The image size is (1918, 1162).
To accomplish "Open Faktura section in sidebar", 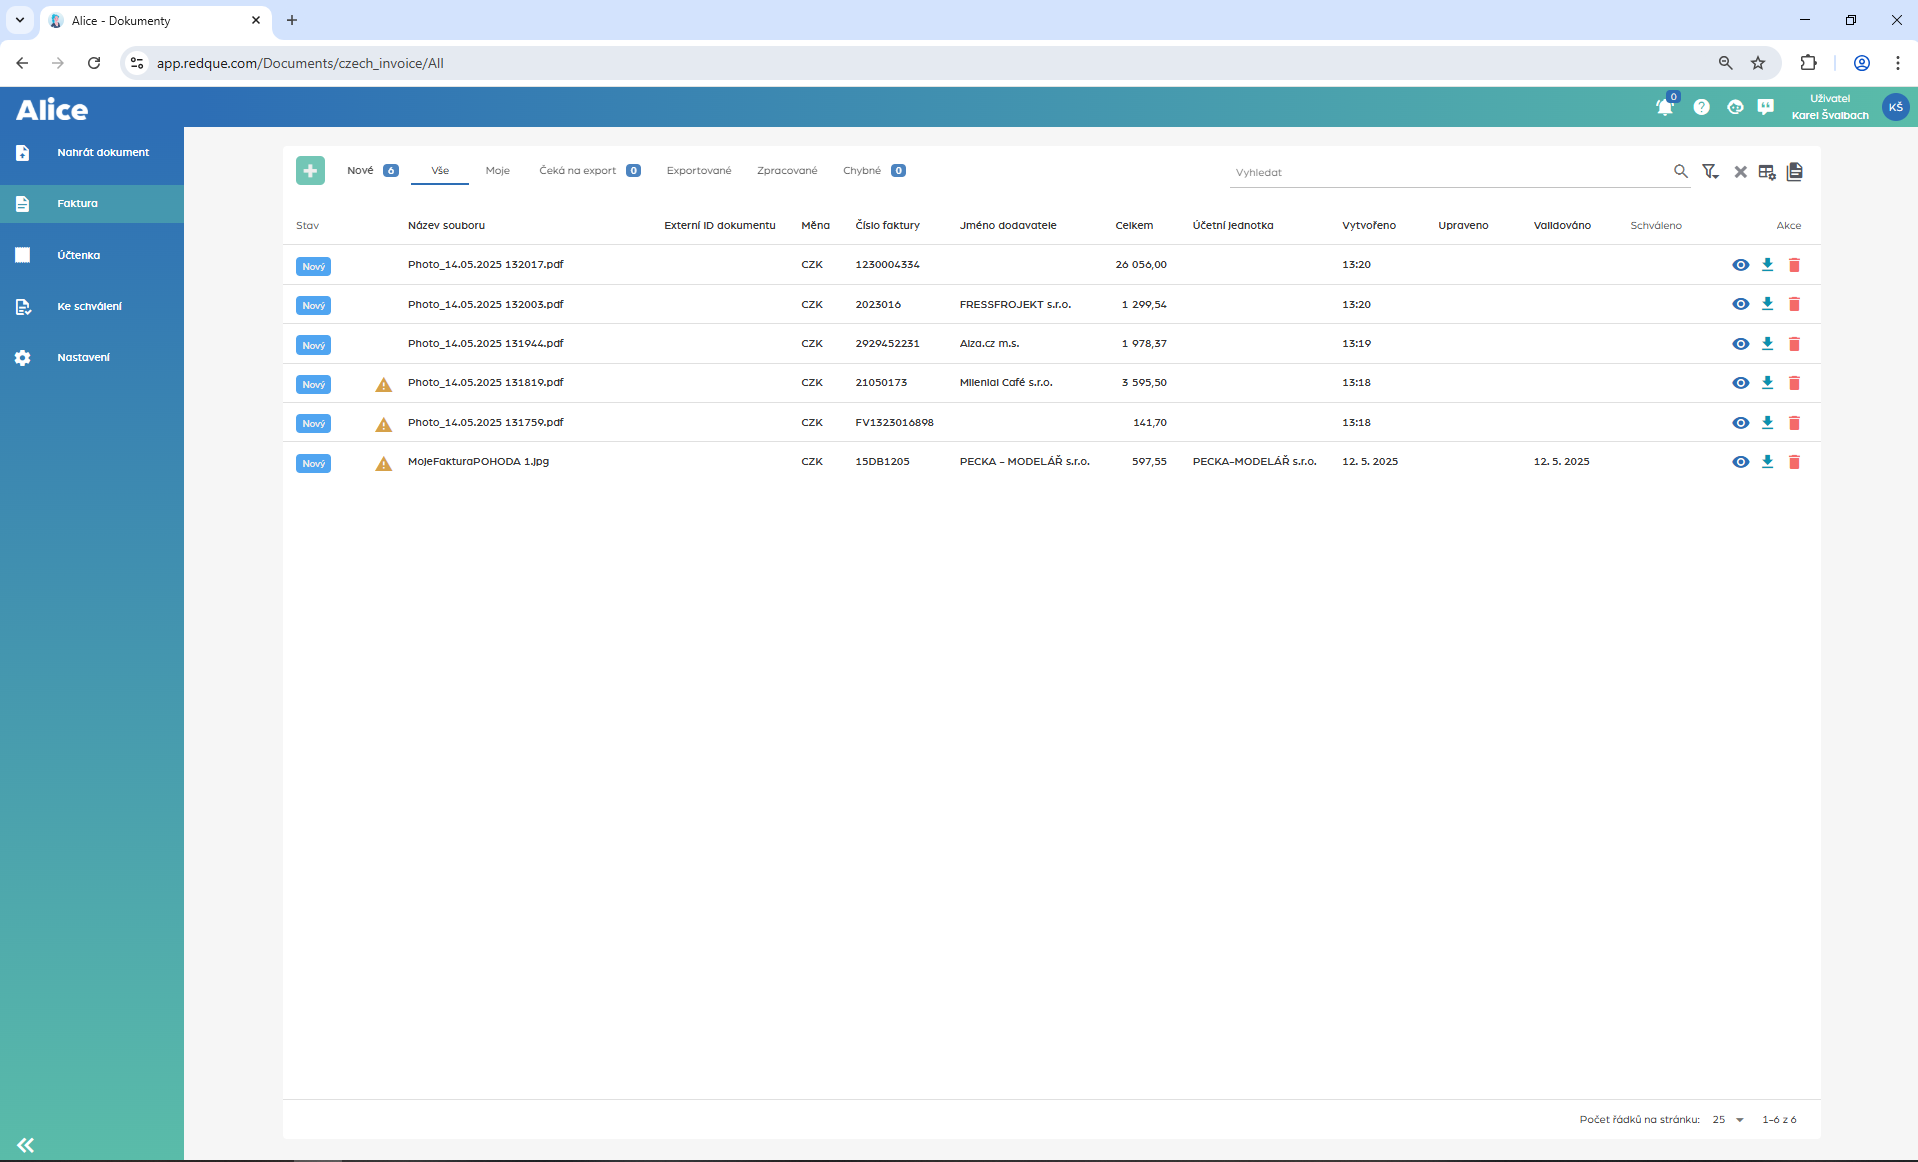I will pos(92,204).
